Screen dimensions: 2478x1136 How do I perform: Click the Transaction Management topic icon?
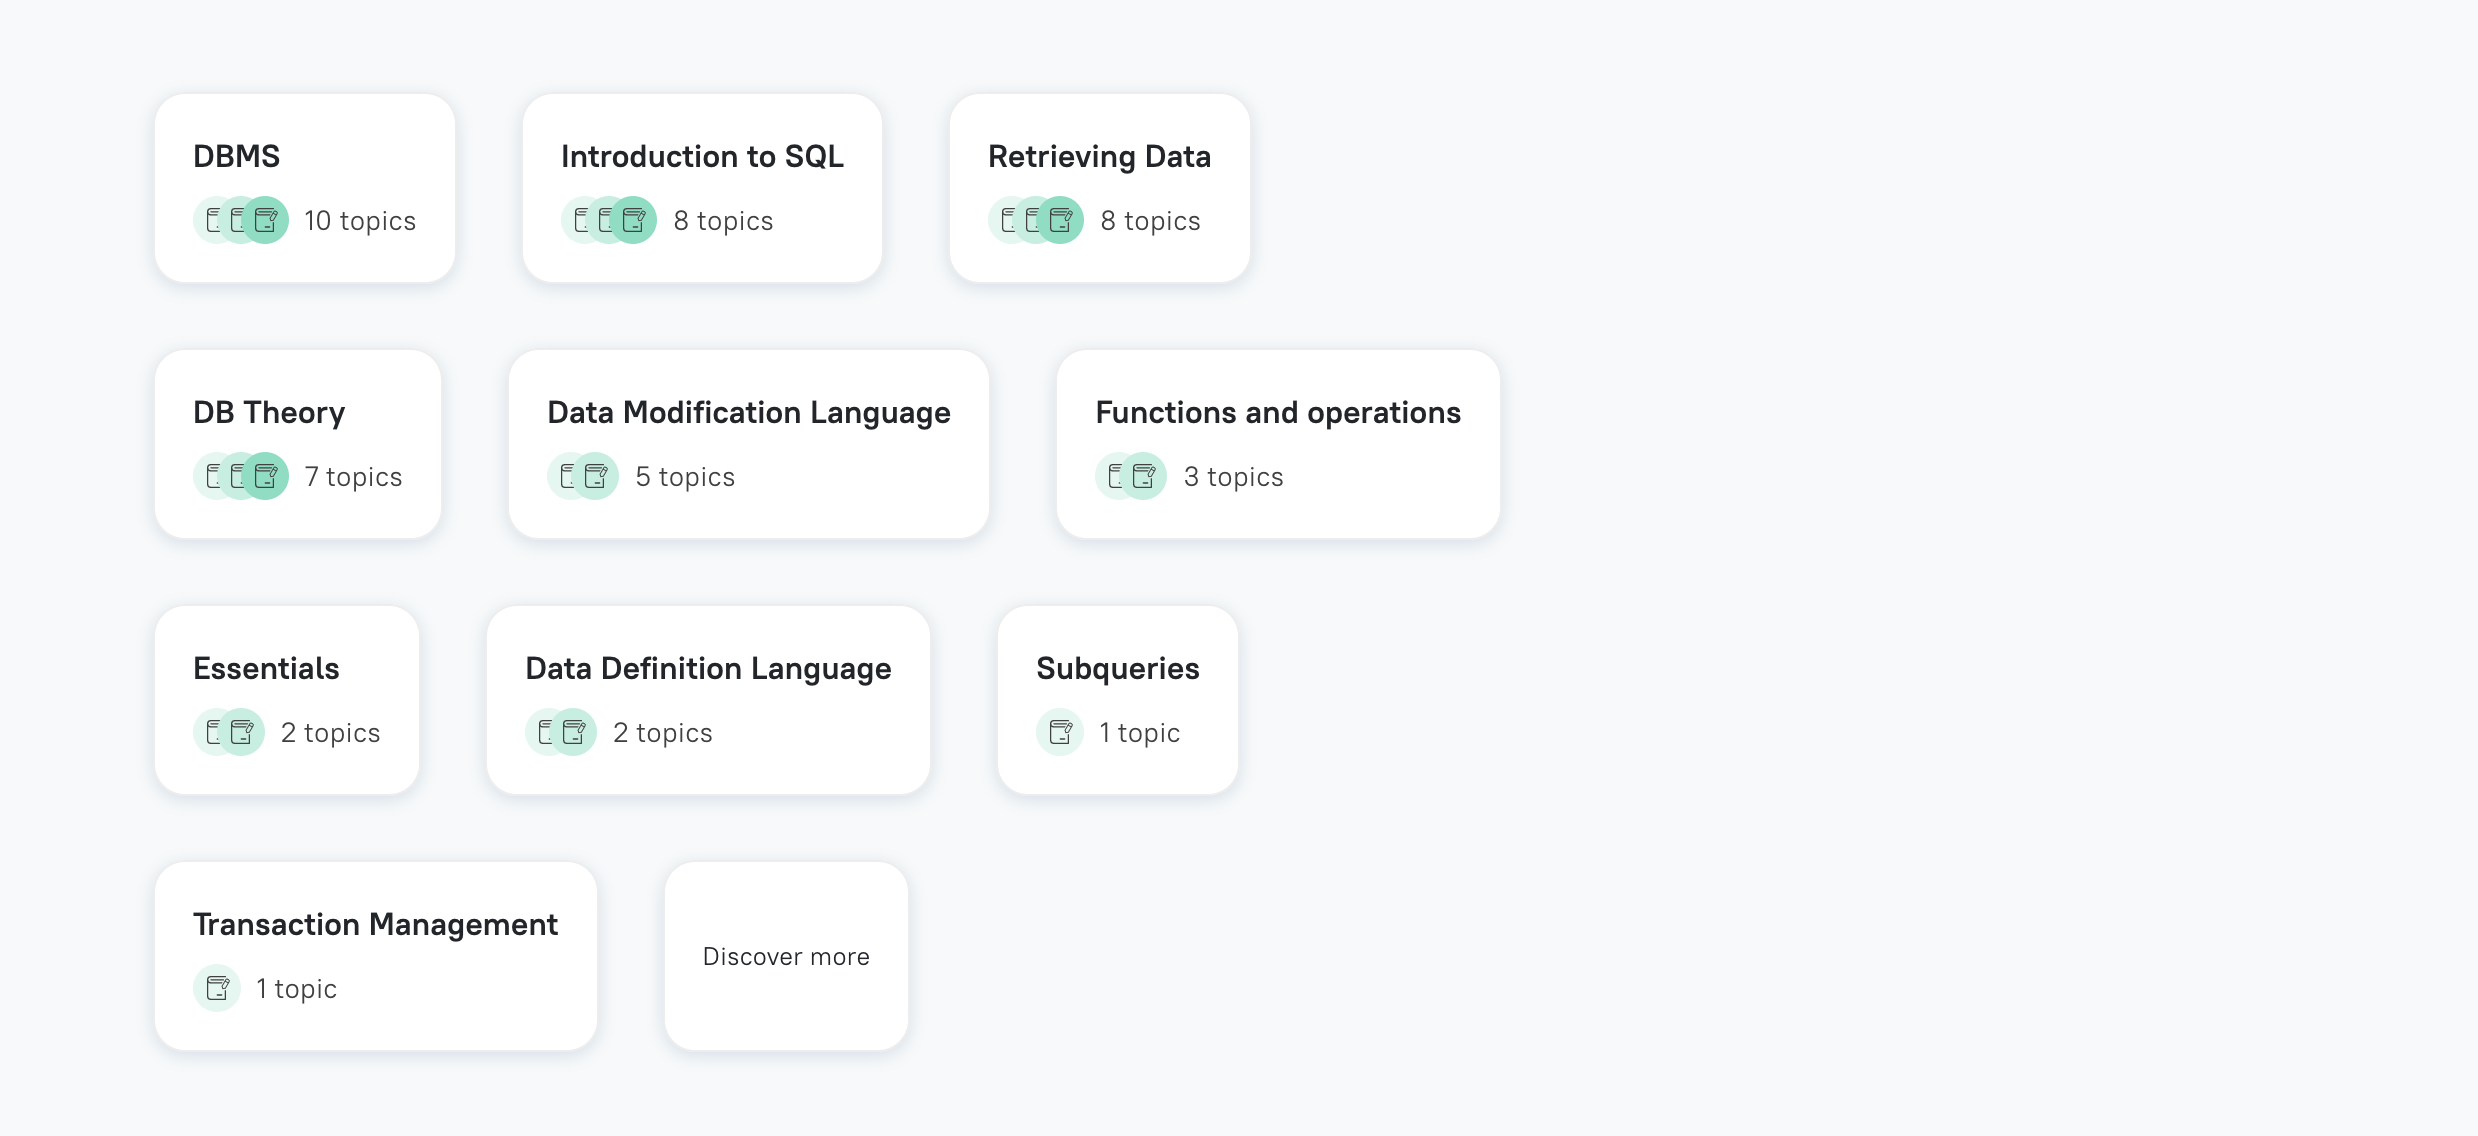point(217,988)
